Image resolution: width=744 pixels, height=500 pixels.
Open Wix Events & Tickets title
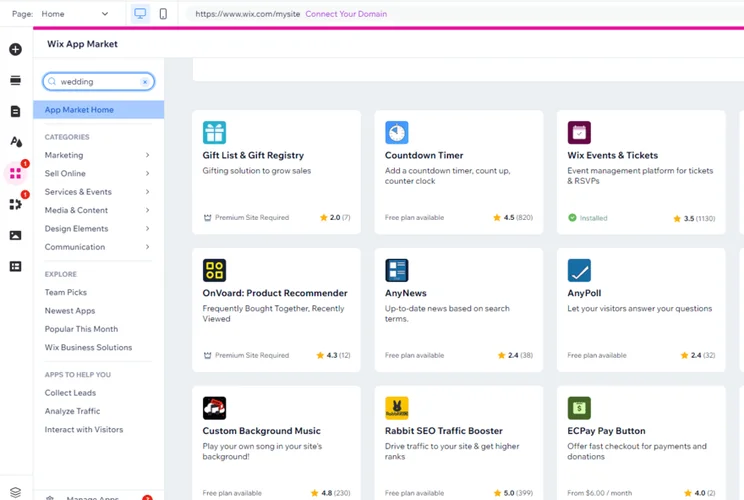pyautogui.click(x=613, y=155)
